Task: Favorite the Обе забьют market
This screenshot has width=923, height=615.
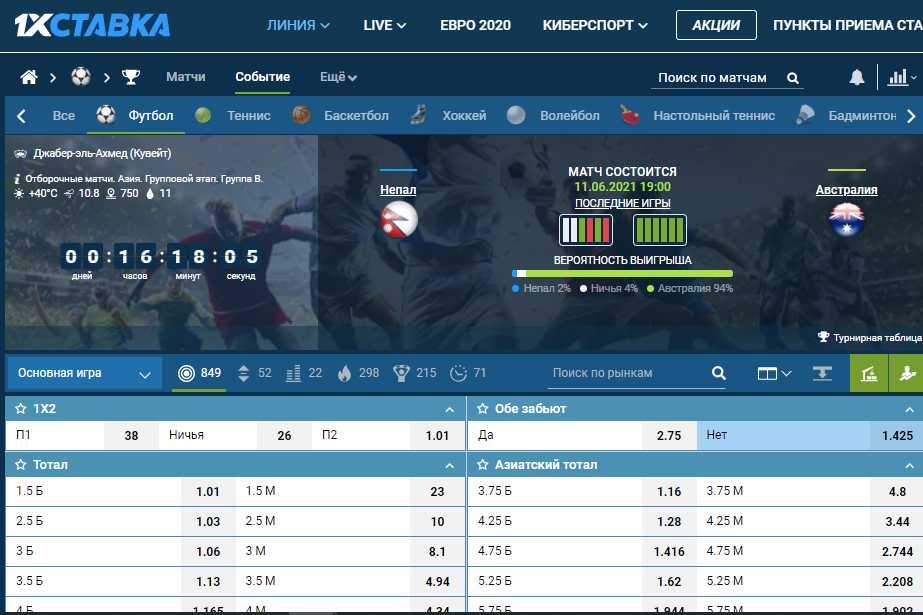Action: tap(483, 408)
